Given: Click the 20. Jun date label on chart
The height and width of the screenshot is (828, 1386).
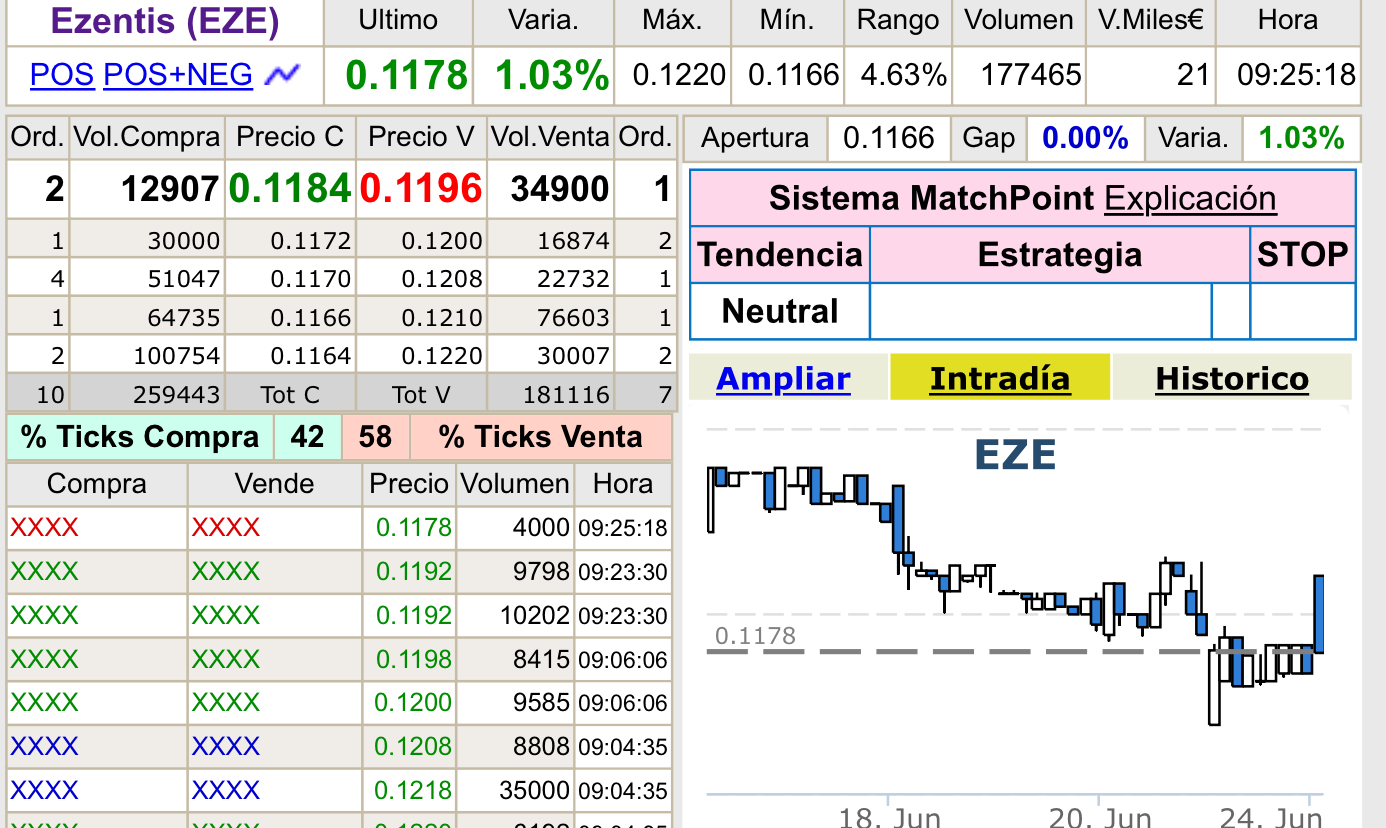Looking at the screenshot, I should click(1100, 818).
